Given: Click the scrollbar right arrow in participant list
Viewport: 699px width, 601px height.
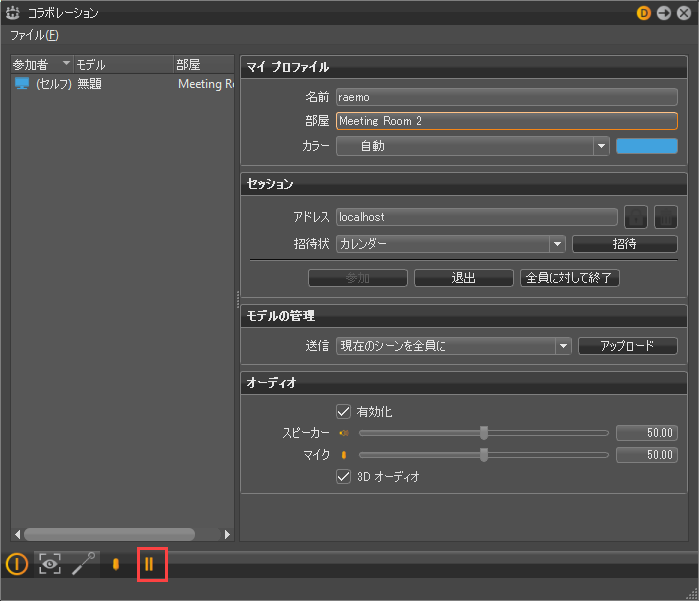Looking at the screenshot, I should coord(227,534).
